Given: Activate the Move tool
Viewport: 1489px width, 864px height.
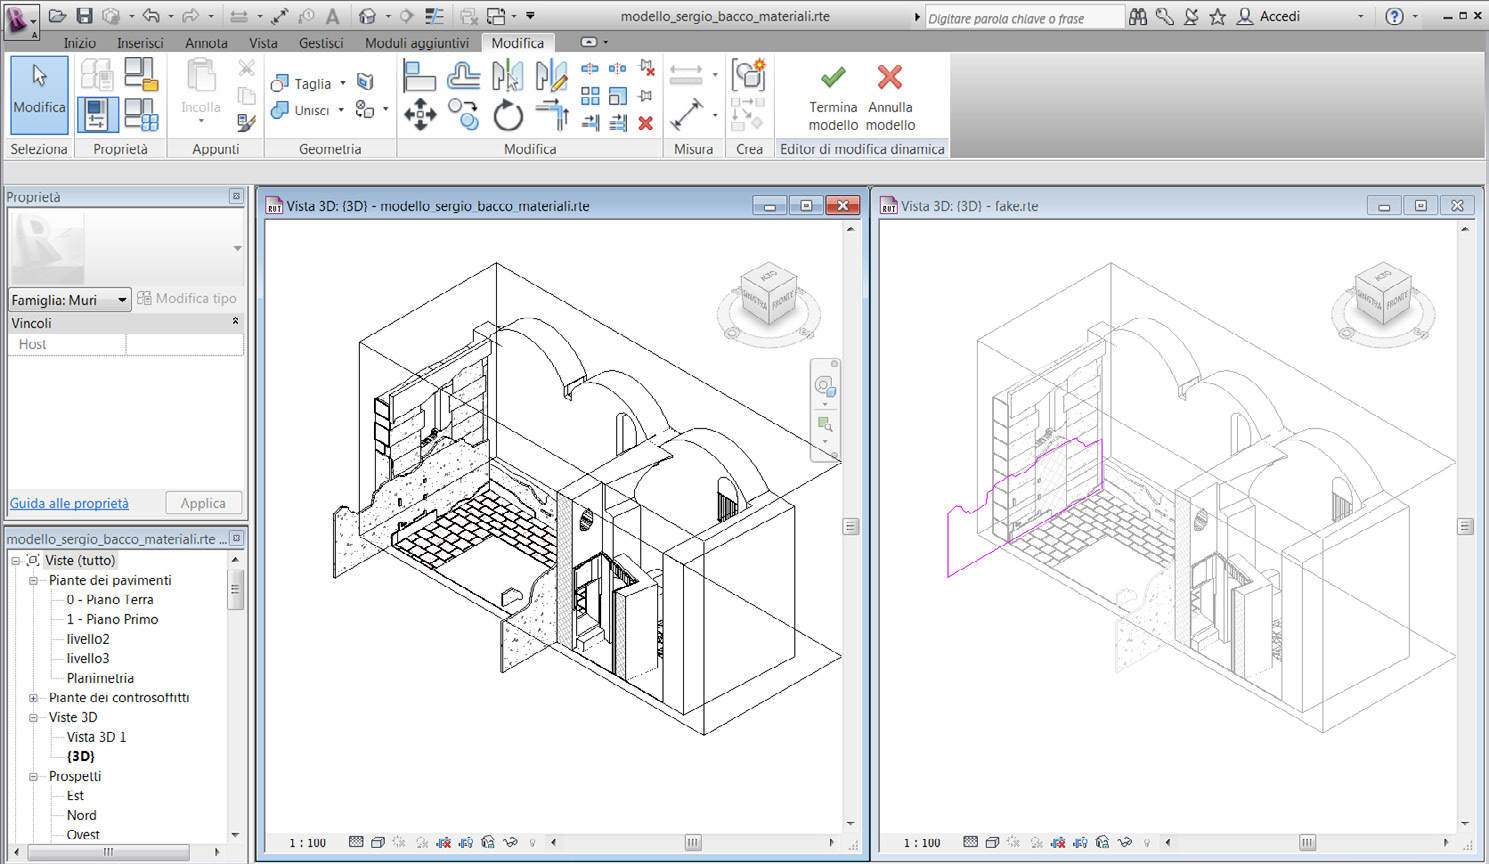Looking at the screenshot, I should tap(420, 115).
